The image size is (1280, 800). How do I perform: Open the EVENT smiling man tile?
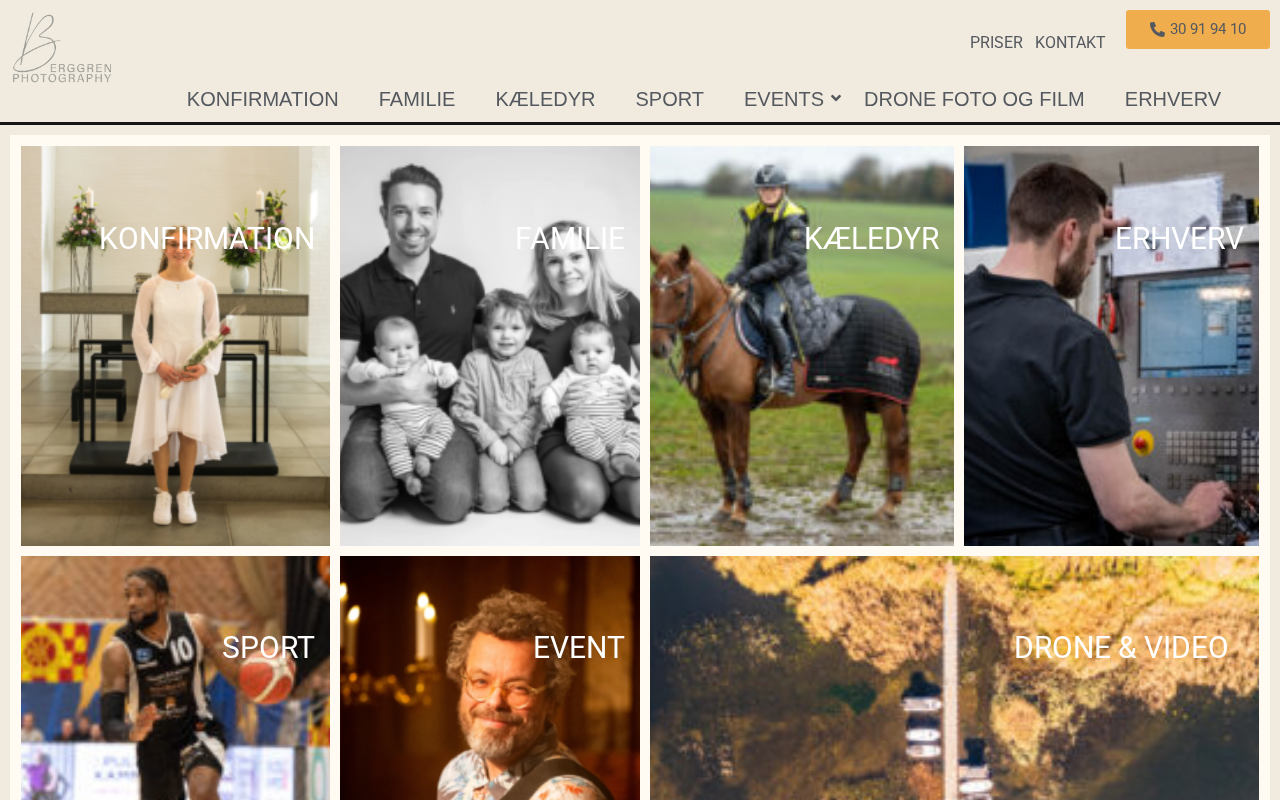490,678
